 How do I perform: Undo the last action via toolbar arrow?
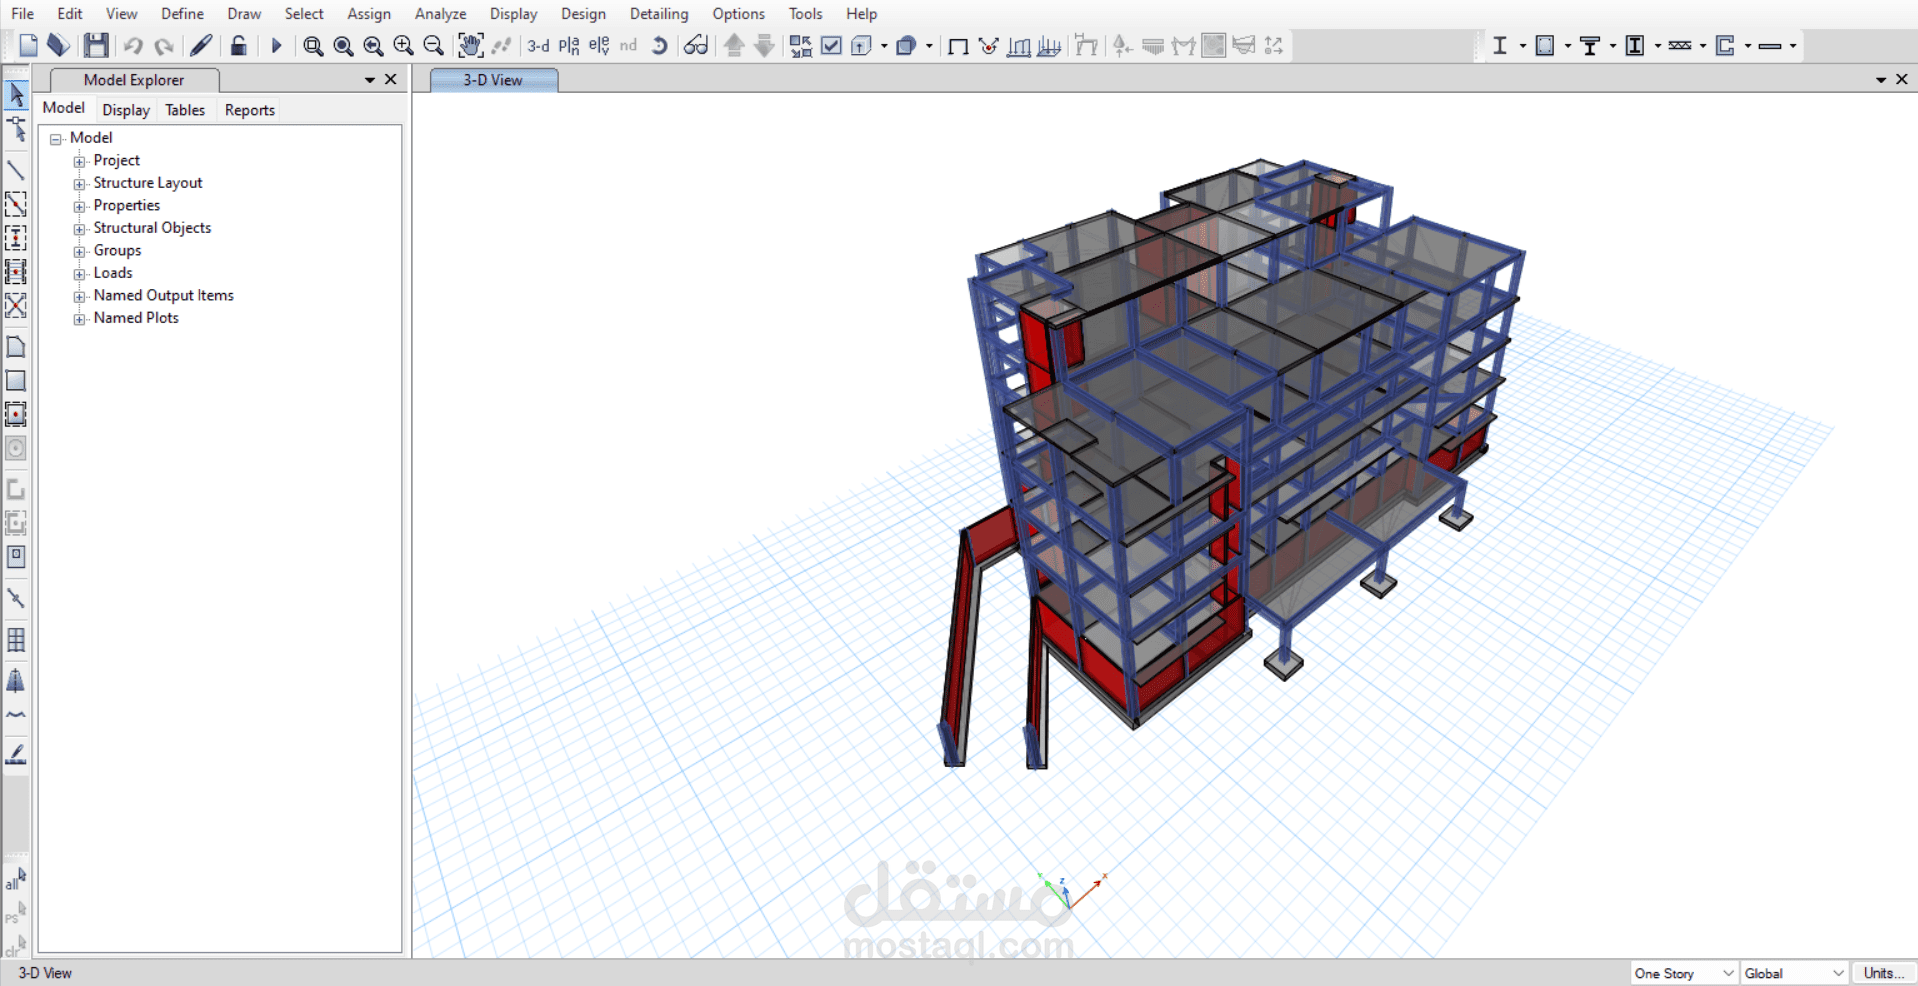[132, 45]
